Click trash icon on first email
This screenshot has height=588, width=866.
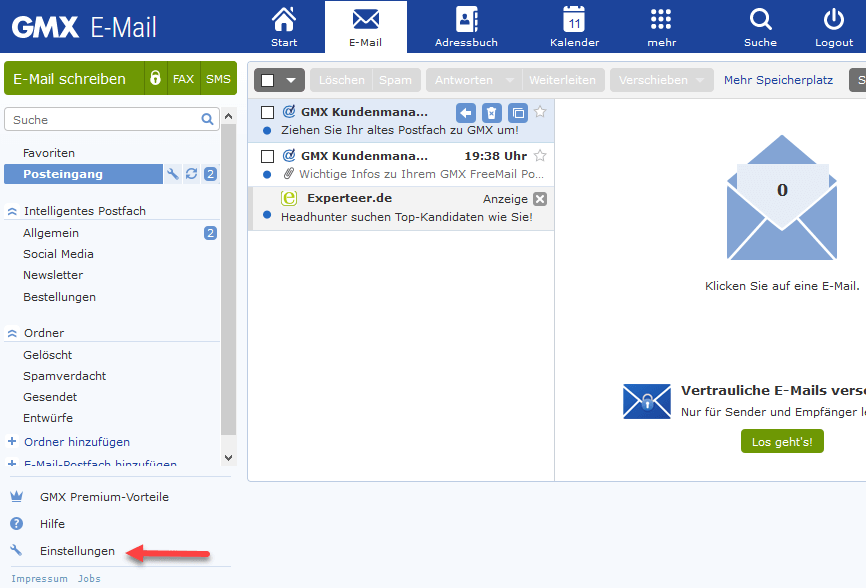point(492,112)
